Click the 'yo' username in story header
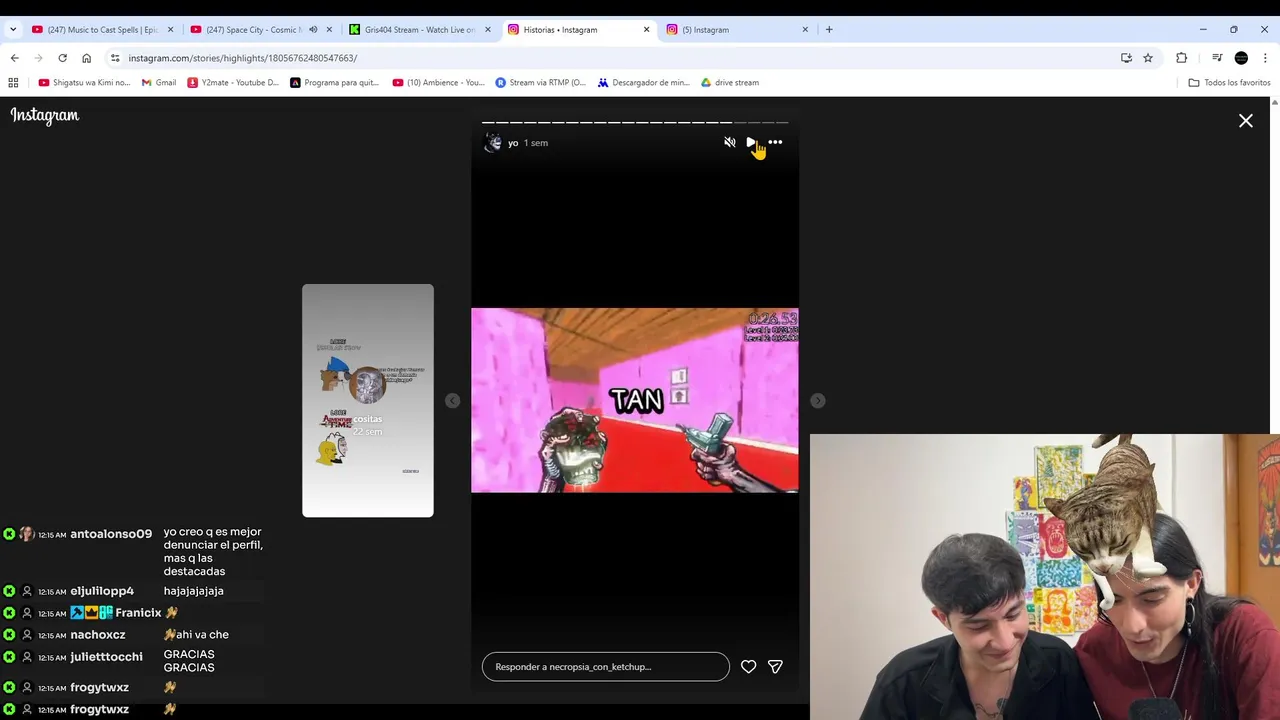 tap(513, 143)
